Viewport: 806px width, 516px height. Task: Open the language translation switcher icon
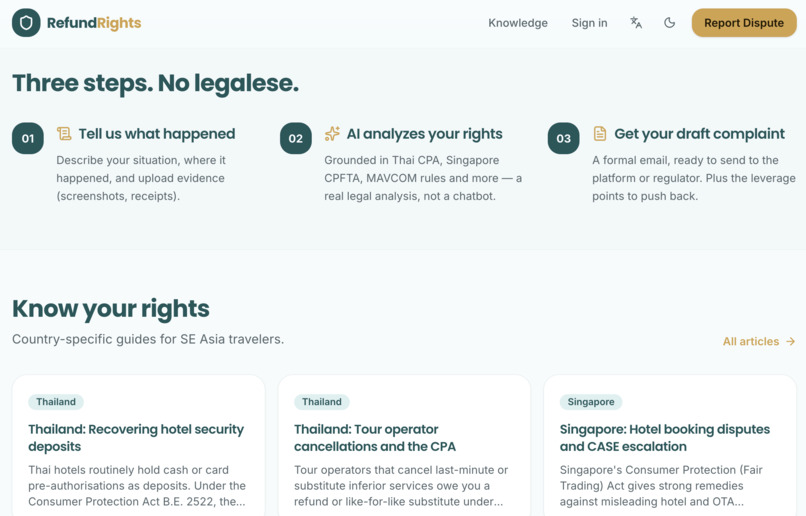pos(636,23)
